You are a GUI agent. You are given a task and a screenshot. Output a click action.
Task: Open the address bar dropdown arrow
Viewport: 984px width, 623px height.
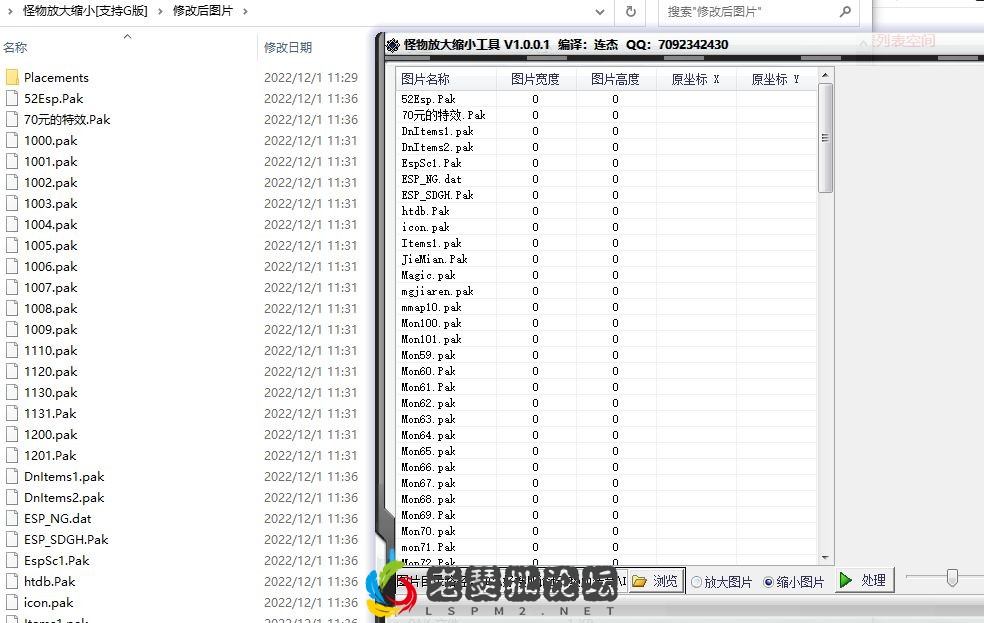click(602, 12)
